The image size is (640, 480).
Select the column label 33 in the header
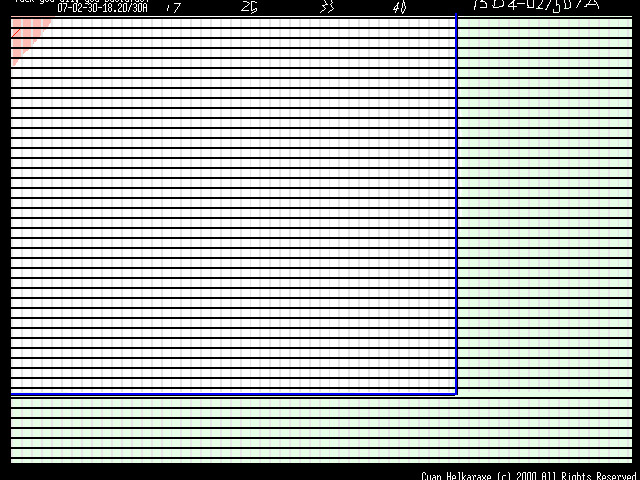point(326,7)
